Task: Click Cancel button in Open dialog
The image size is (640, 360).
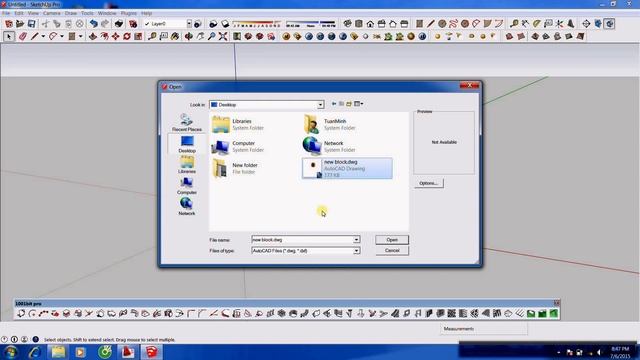Action: point(392,250)
